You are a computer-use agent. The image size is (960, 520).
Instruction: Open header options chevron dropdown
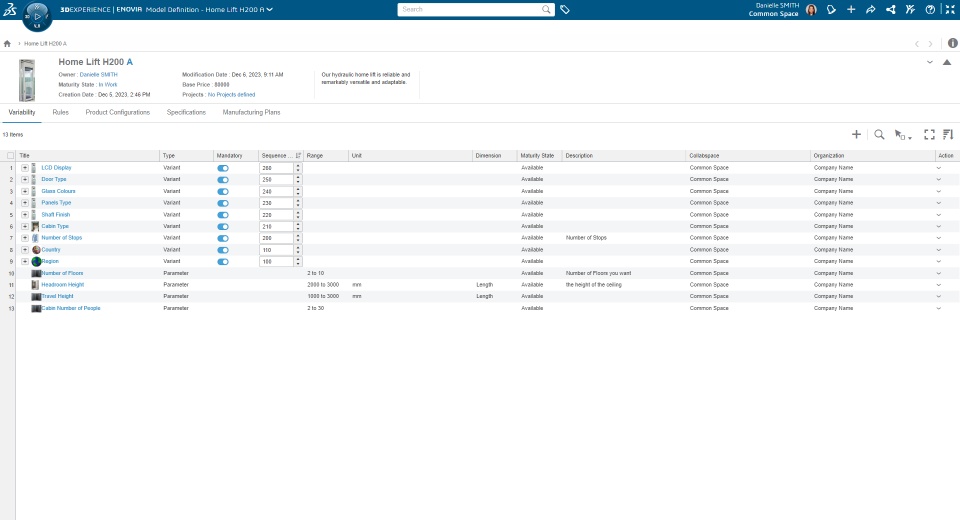pos(929,62)
